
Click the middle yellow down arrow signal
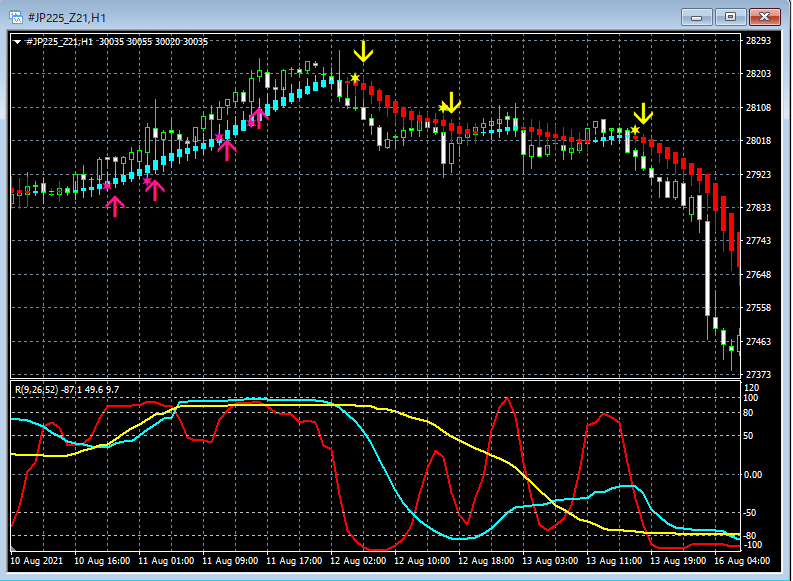tap(452, 101)
